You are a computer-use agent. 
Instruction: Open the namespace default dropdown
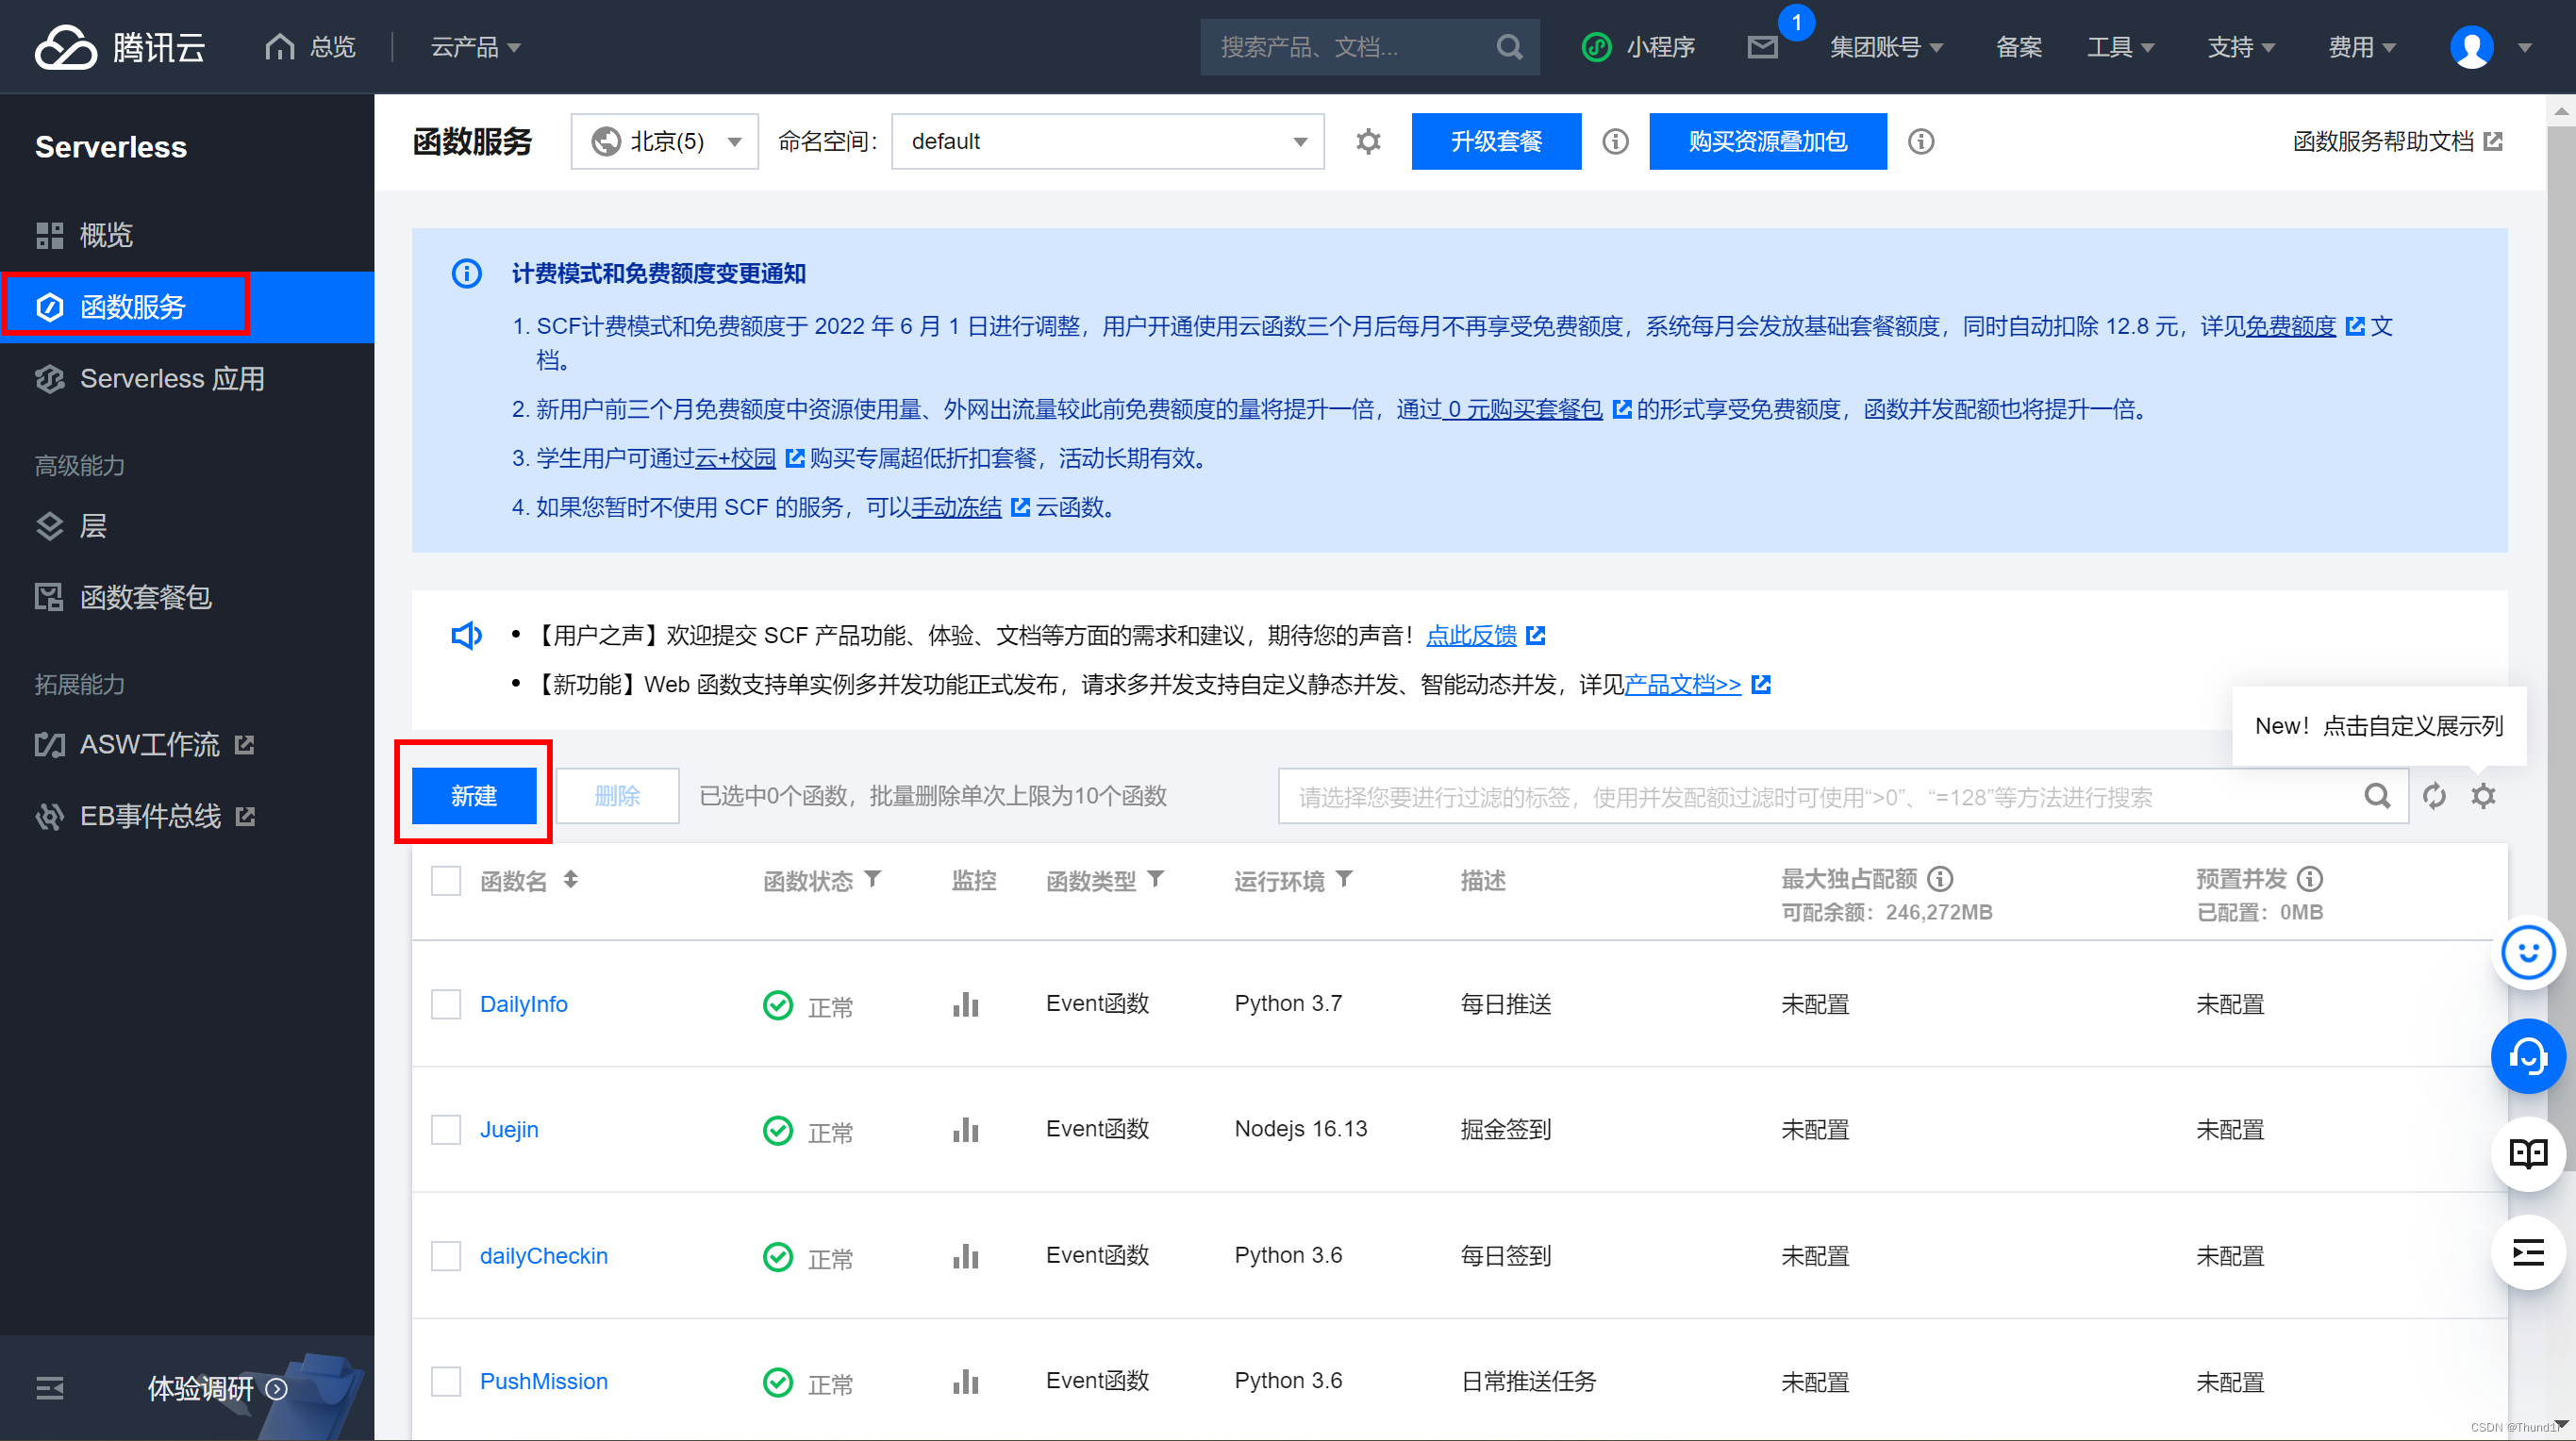(x=1107, y=141)
